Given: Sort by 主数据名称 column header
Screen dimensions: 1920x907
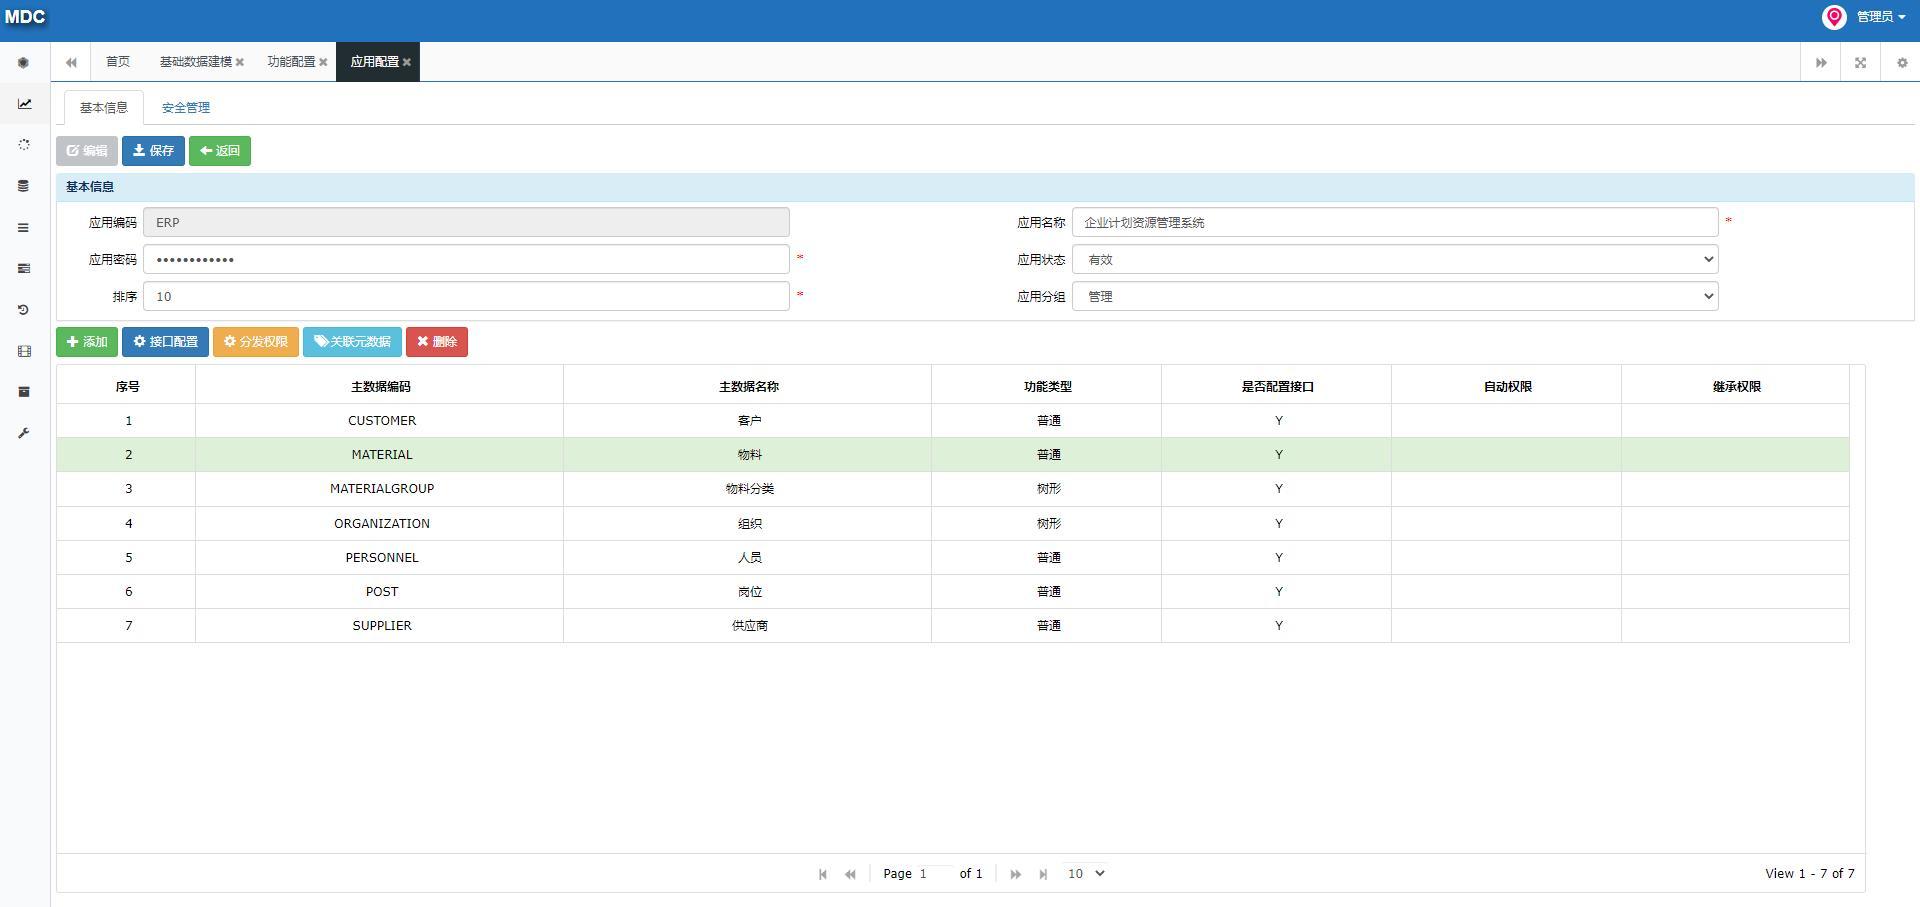Looking at the screenshot, I should (x=748, y=386).
